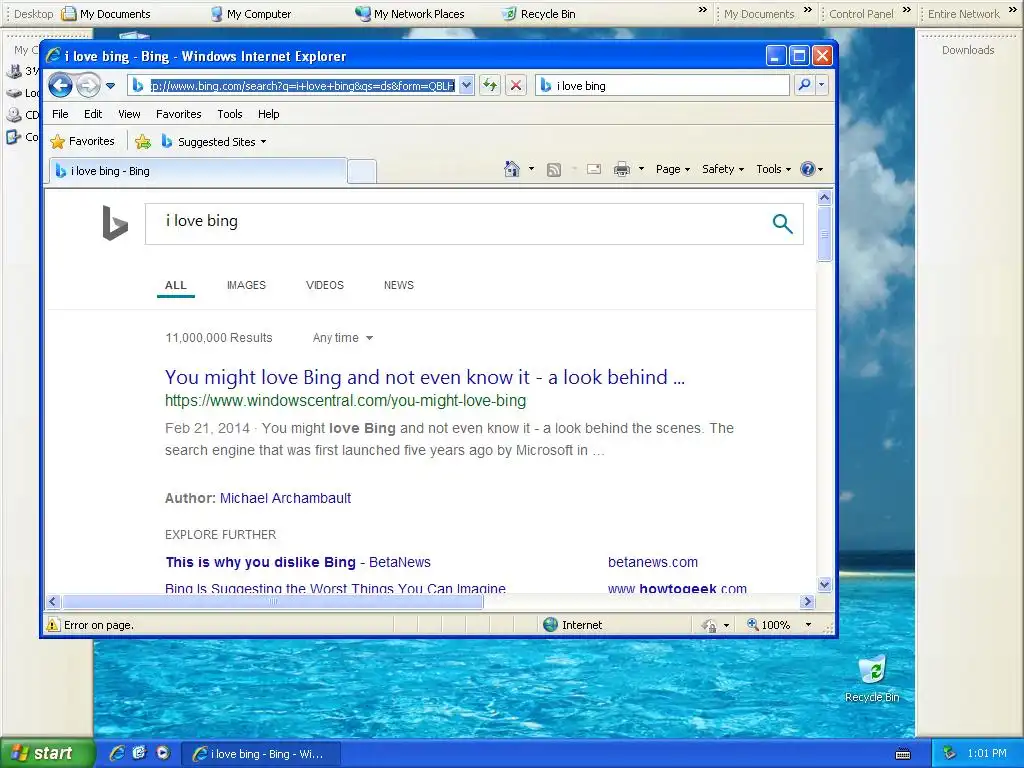
Task: Open the recent pages dropdown beside Forward
Action: pyautogui.click(x=110, y=86)
